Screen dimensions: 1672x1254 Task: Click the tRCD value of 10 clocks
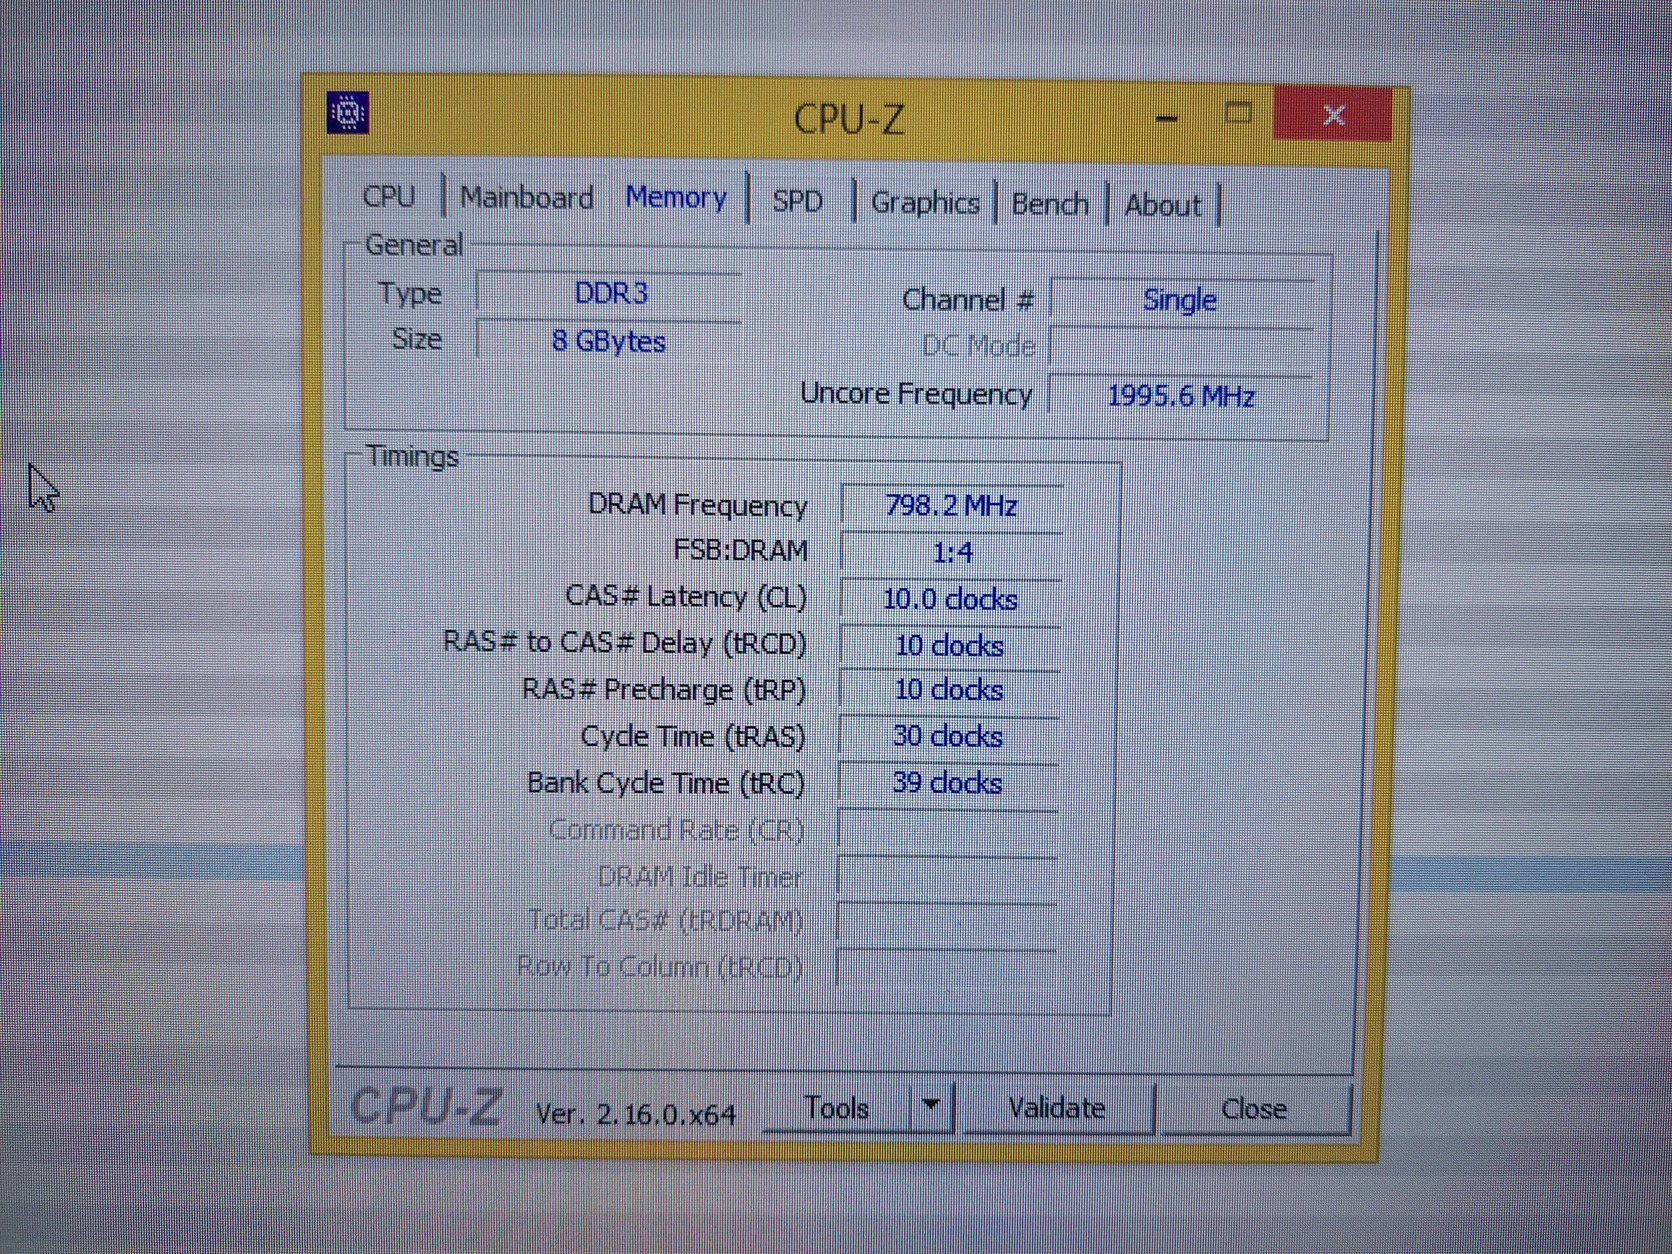click(x=949, y=646)
